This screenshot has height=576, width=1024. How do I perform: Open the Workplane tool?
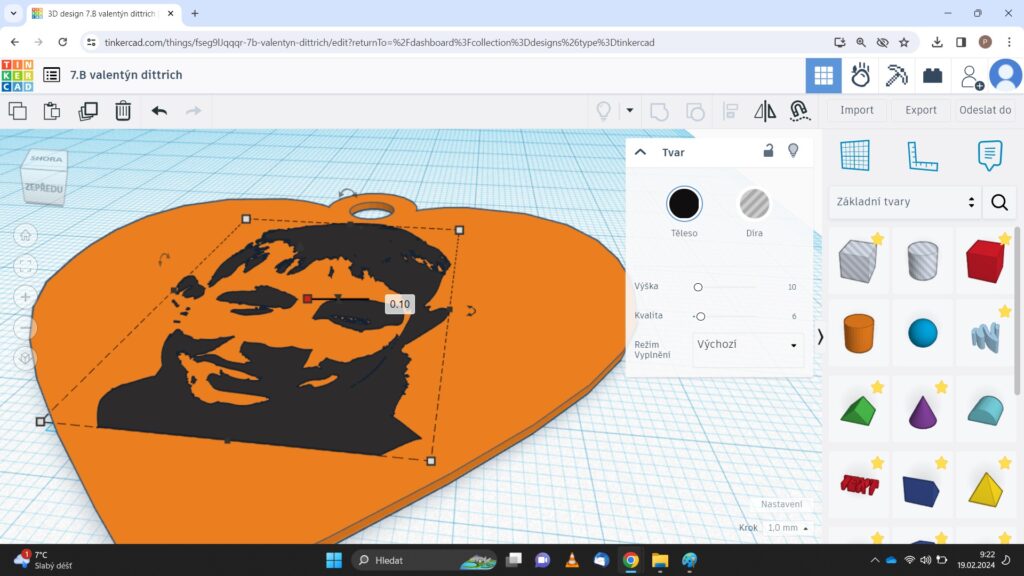click(x=855, y=155)
